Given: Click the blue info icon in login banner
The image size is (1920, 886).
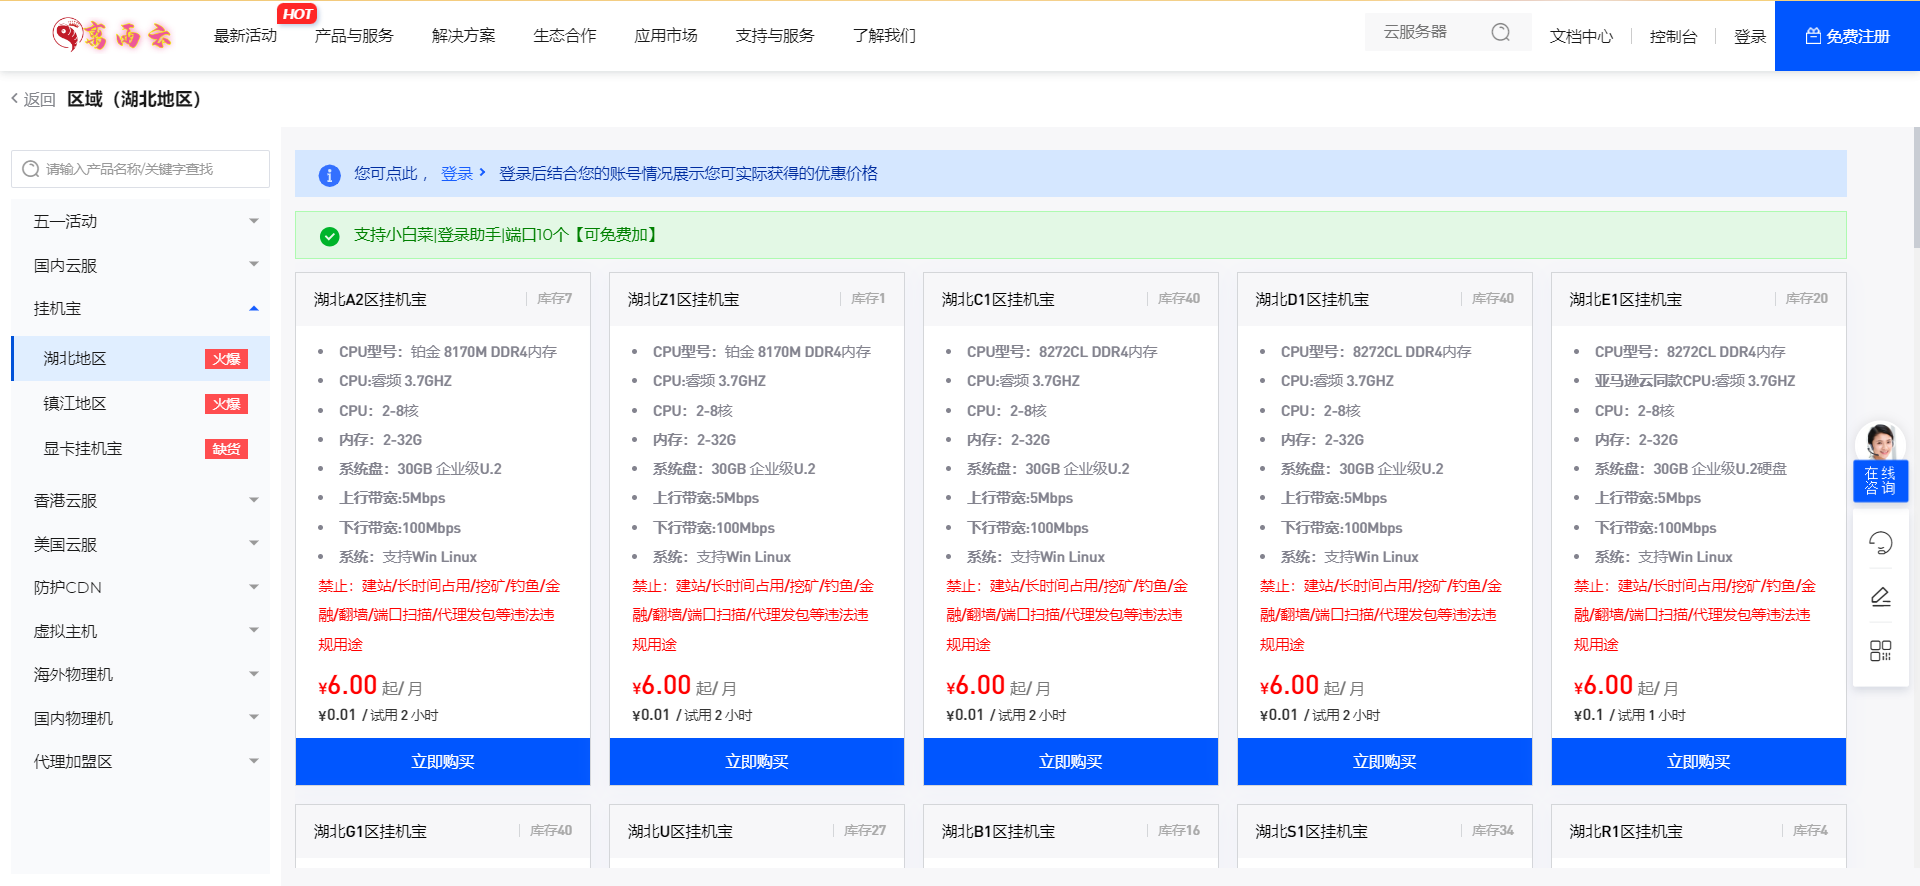Looking at the screenshot, I should point(329,175).
